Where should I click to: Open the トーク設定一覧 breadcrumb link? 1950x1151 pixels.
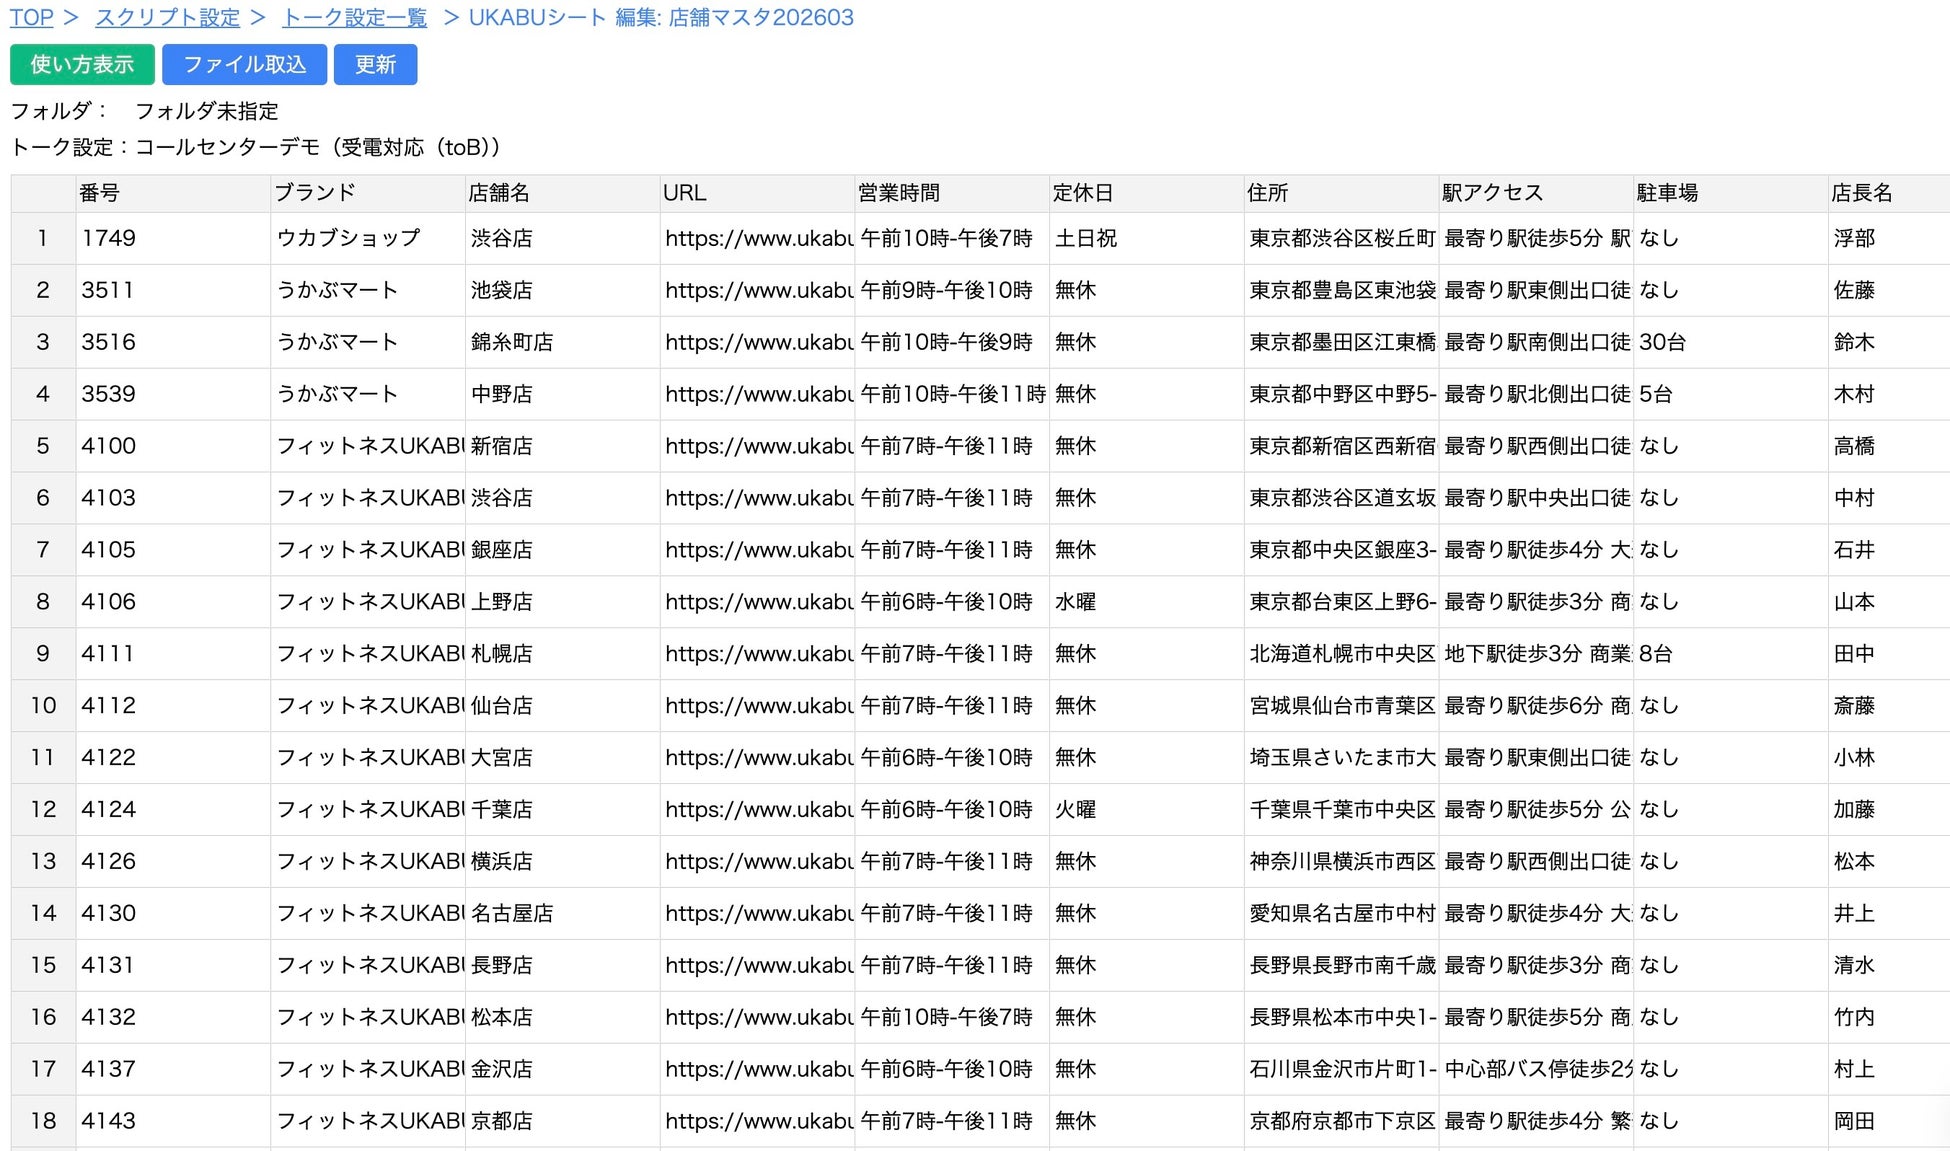tap(354, 18)
